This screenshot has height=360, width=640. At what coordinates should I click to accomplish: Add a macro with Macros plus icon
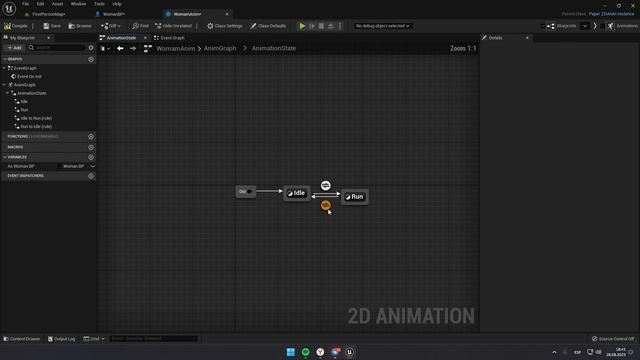91,147
